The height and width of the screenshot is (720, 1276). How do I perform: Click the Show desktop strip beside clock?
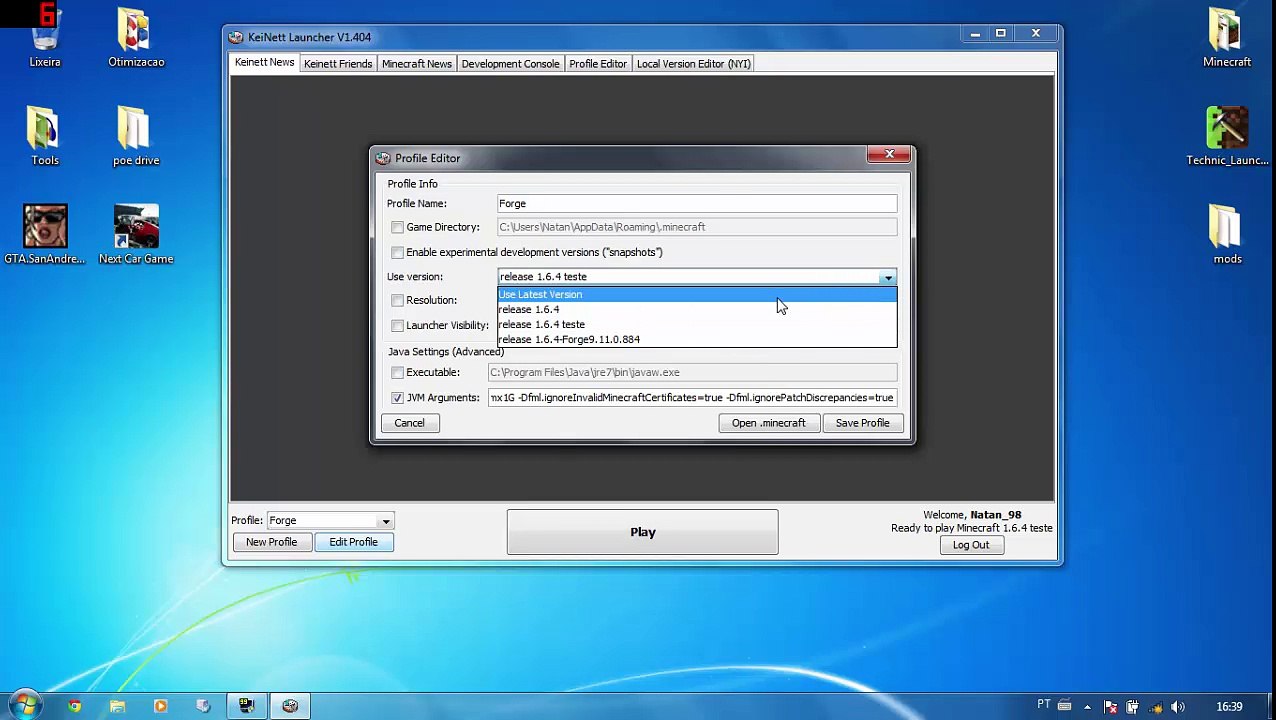[1269, 706]
